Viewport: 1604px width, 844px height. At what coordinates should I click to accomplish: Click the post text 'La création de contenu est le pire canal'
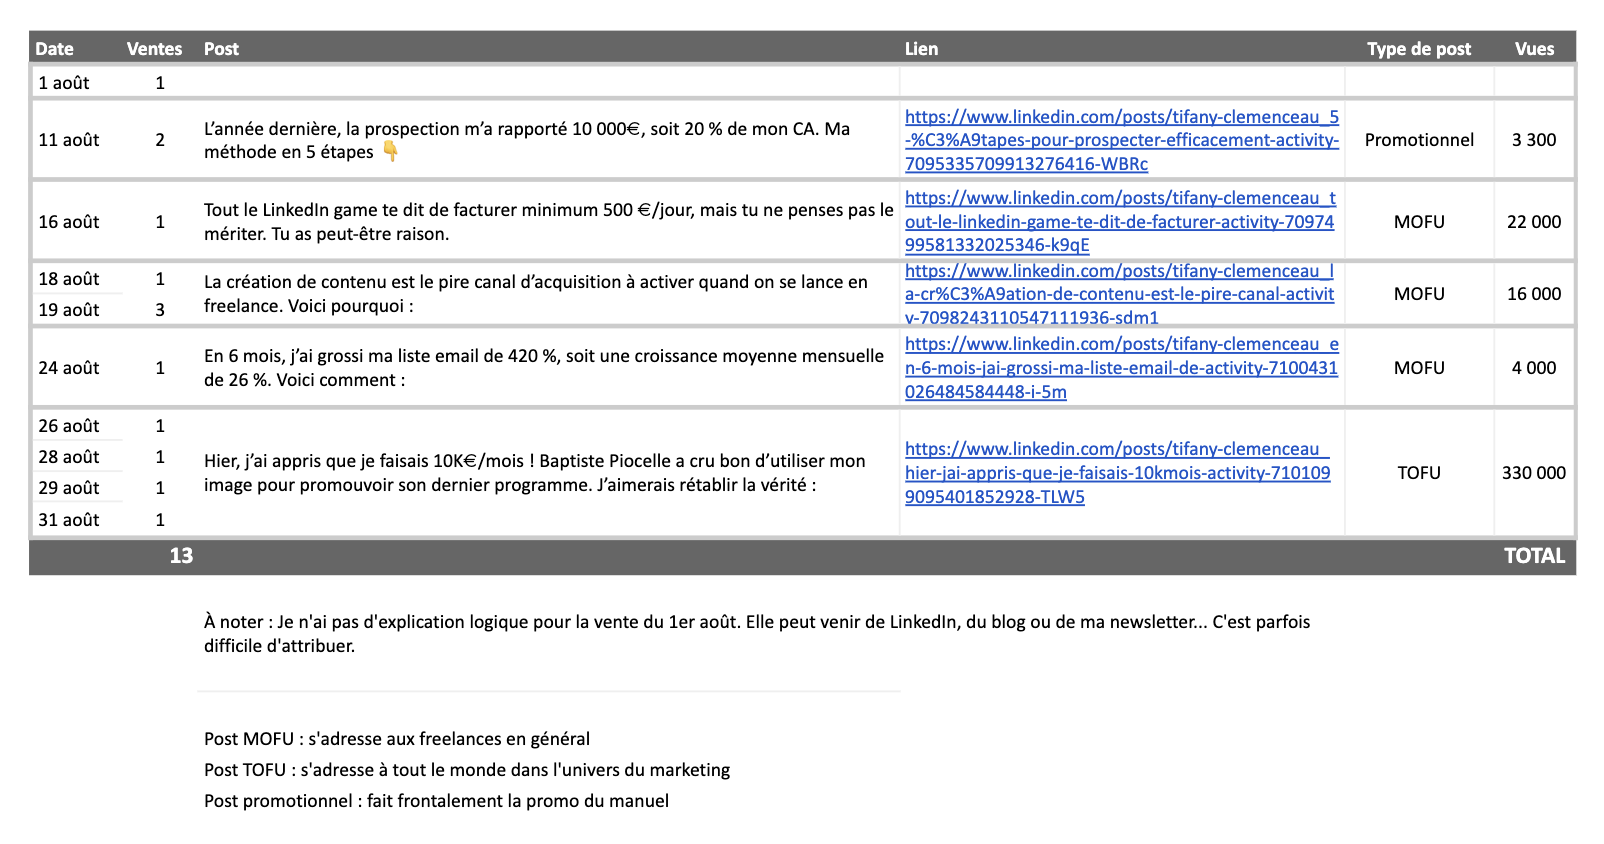click(x=536, y=294)
